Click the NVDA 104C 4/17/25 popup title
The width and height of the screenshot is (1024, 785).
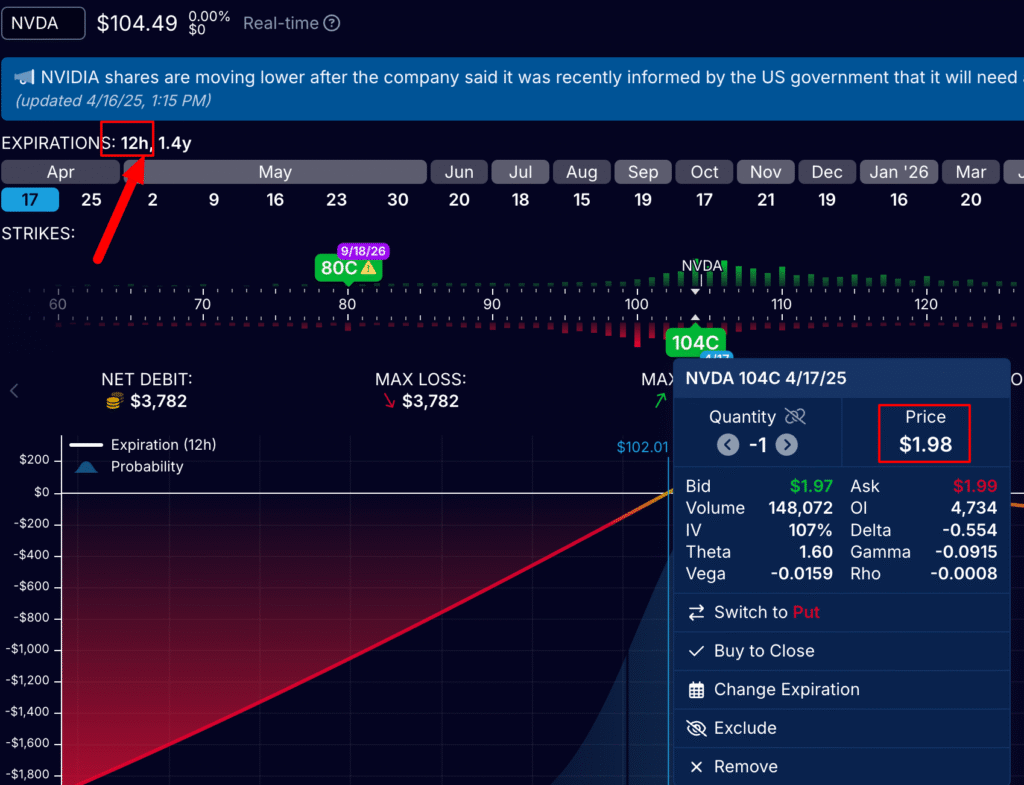(765, 378)
